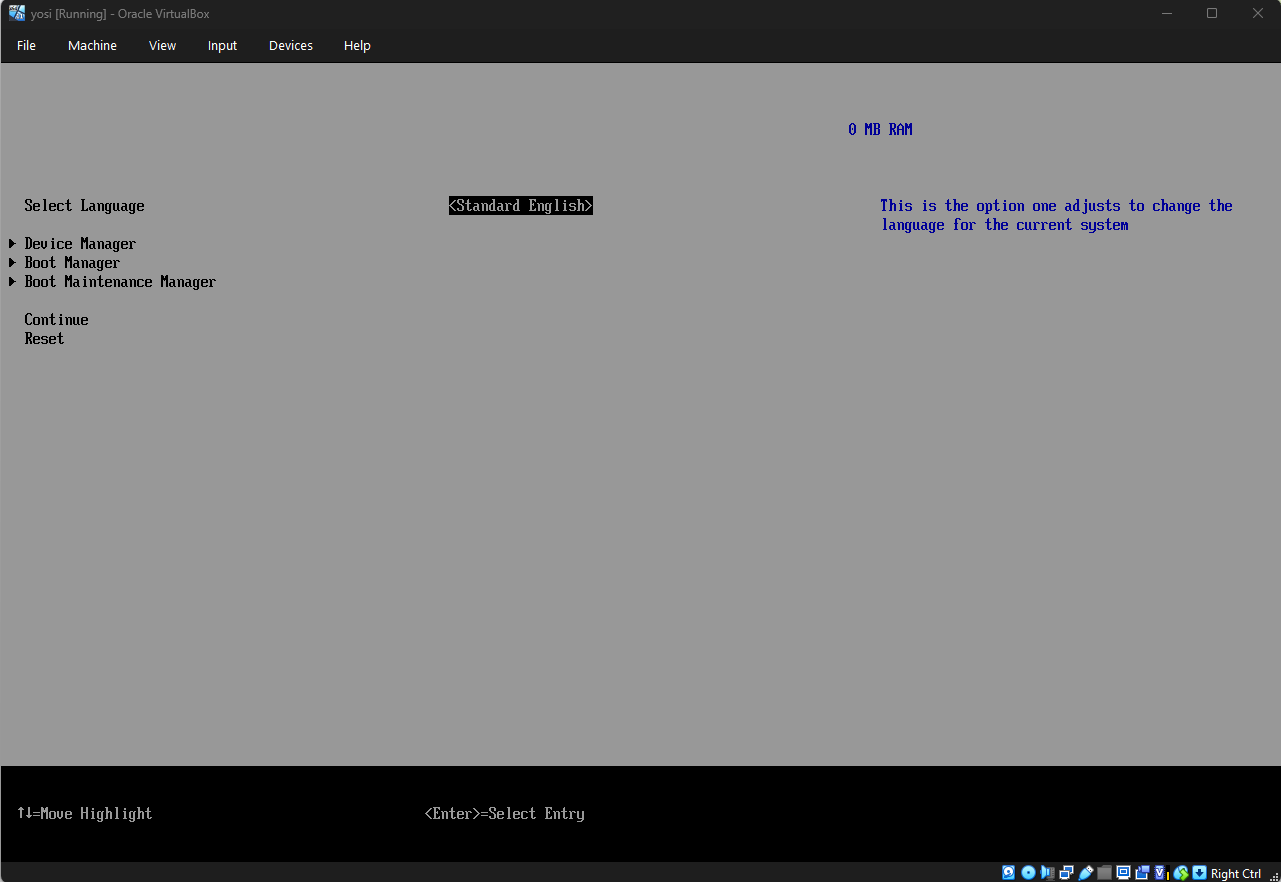The image size is (1281, 882).
Task: Open the Devices menu
Action: (291, 46)
